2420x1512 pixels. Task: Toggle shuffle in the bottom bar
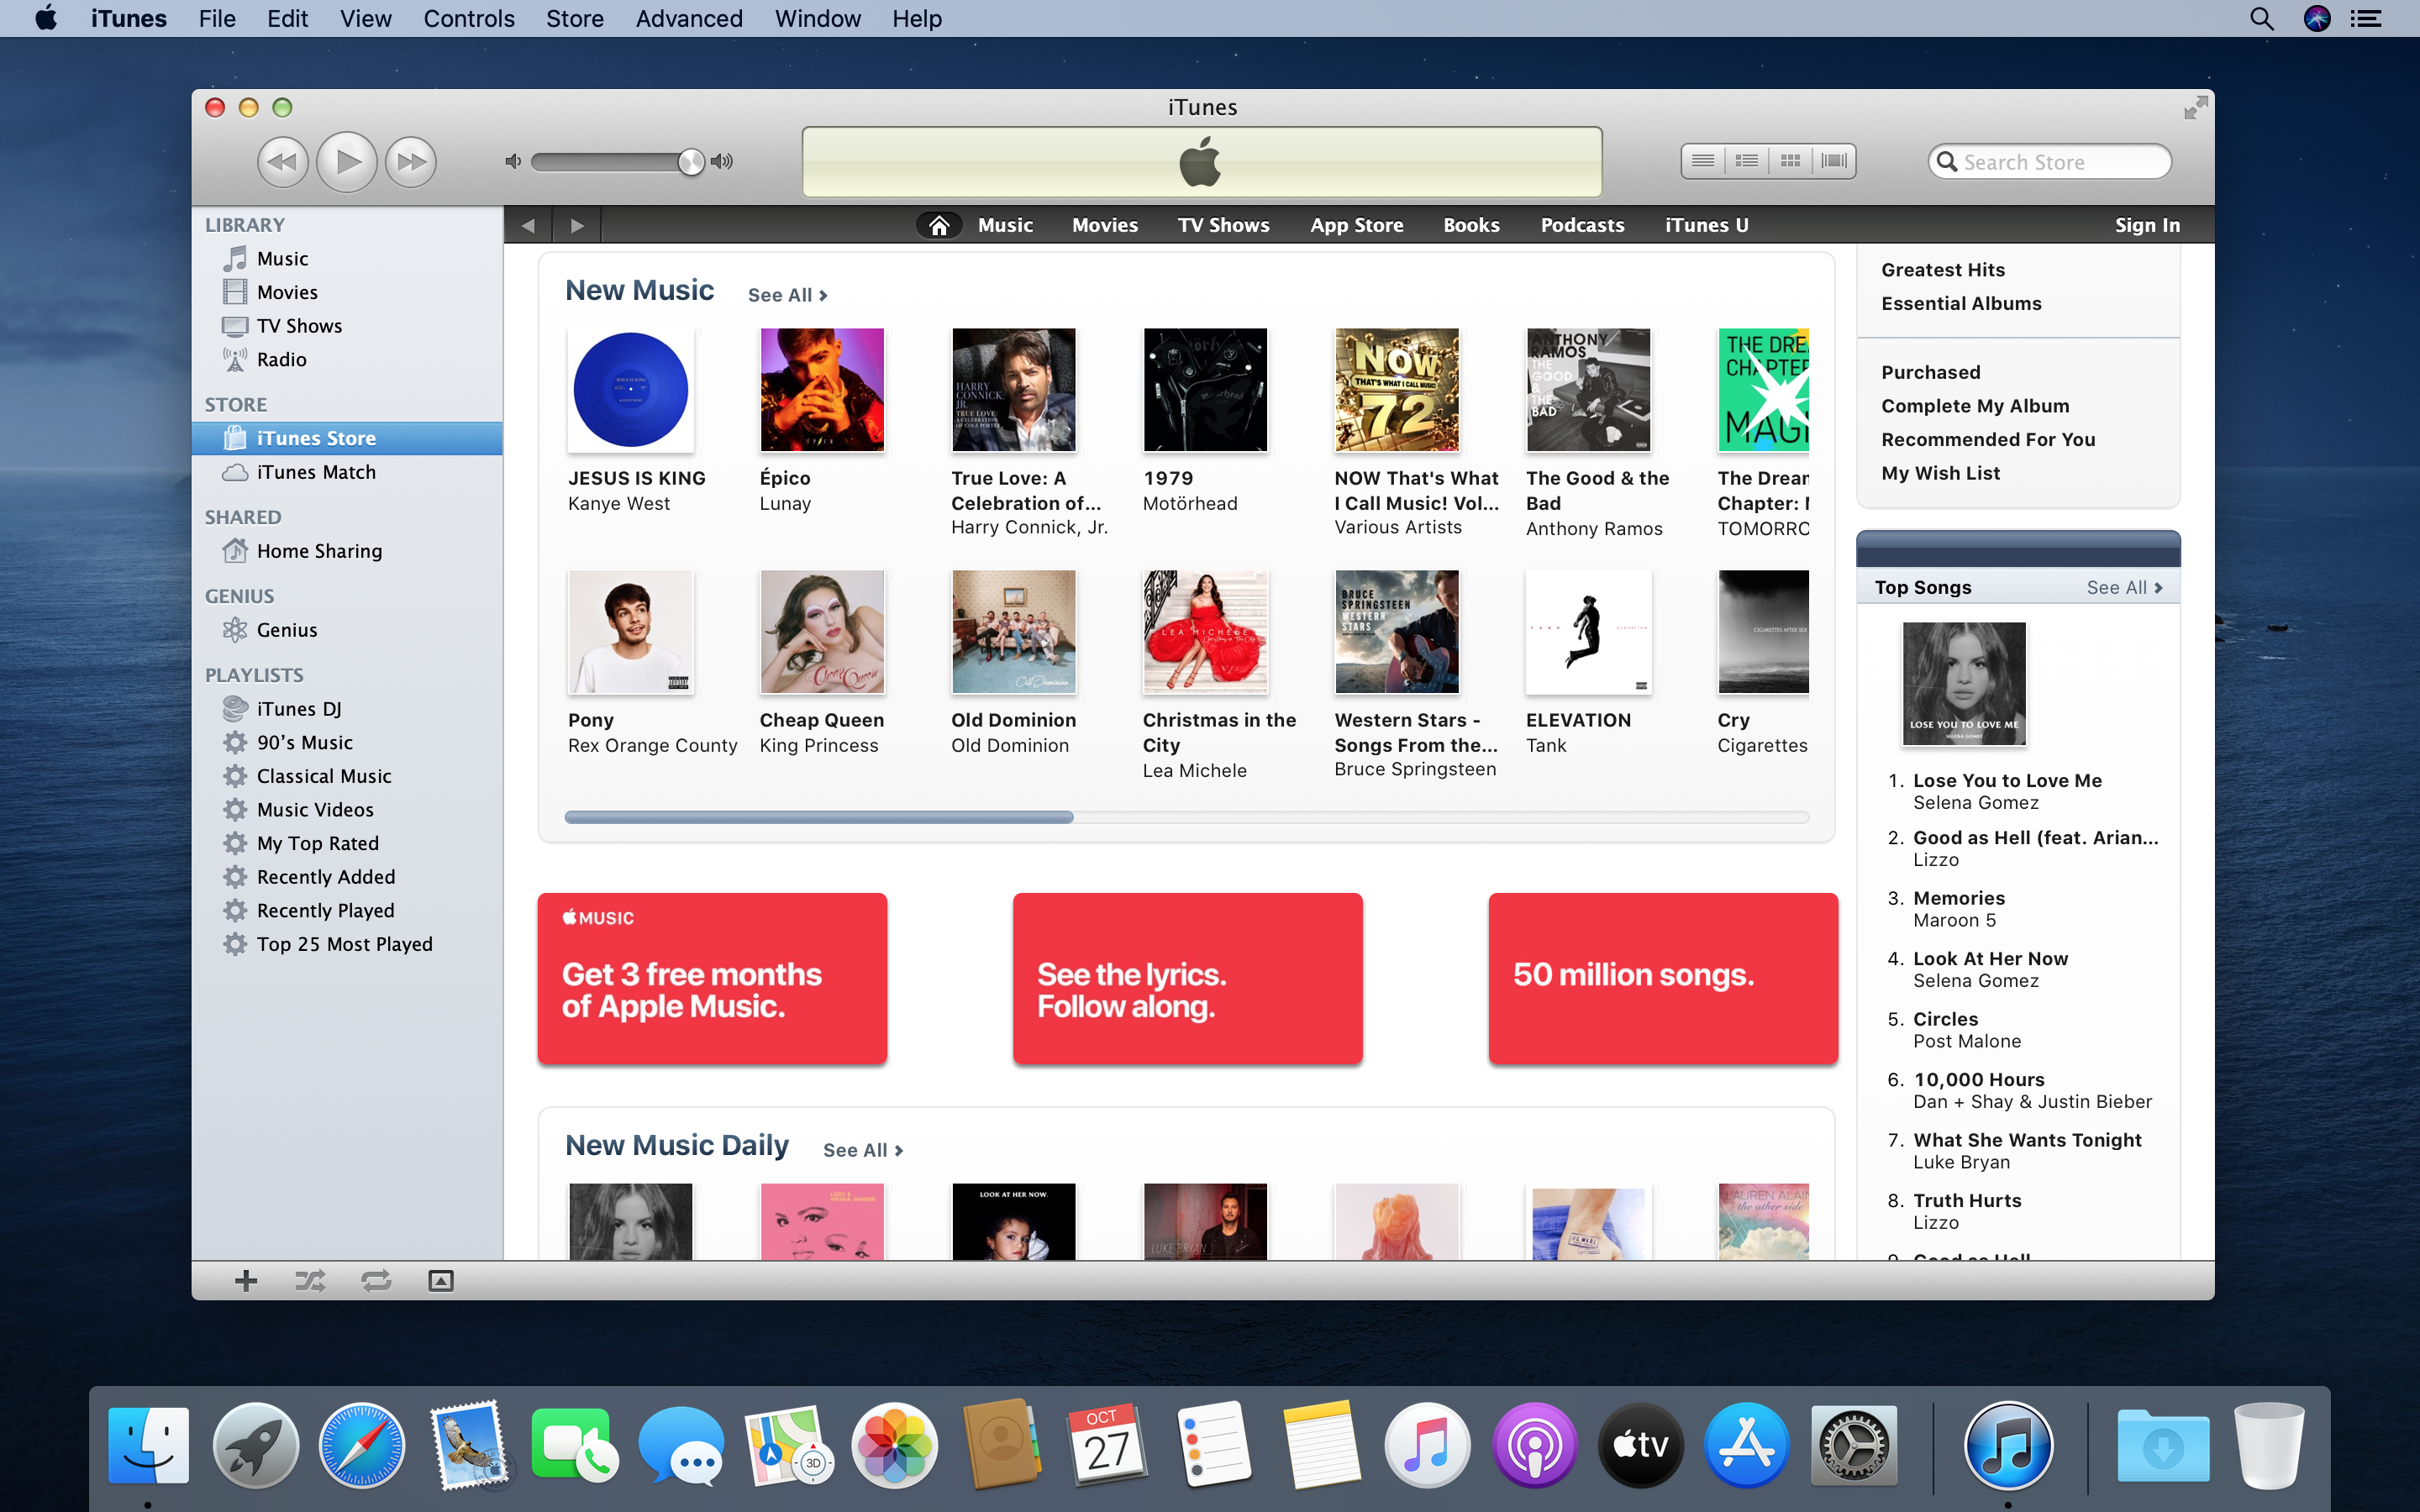click(310, 1281)
